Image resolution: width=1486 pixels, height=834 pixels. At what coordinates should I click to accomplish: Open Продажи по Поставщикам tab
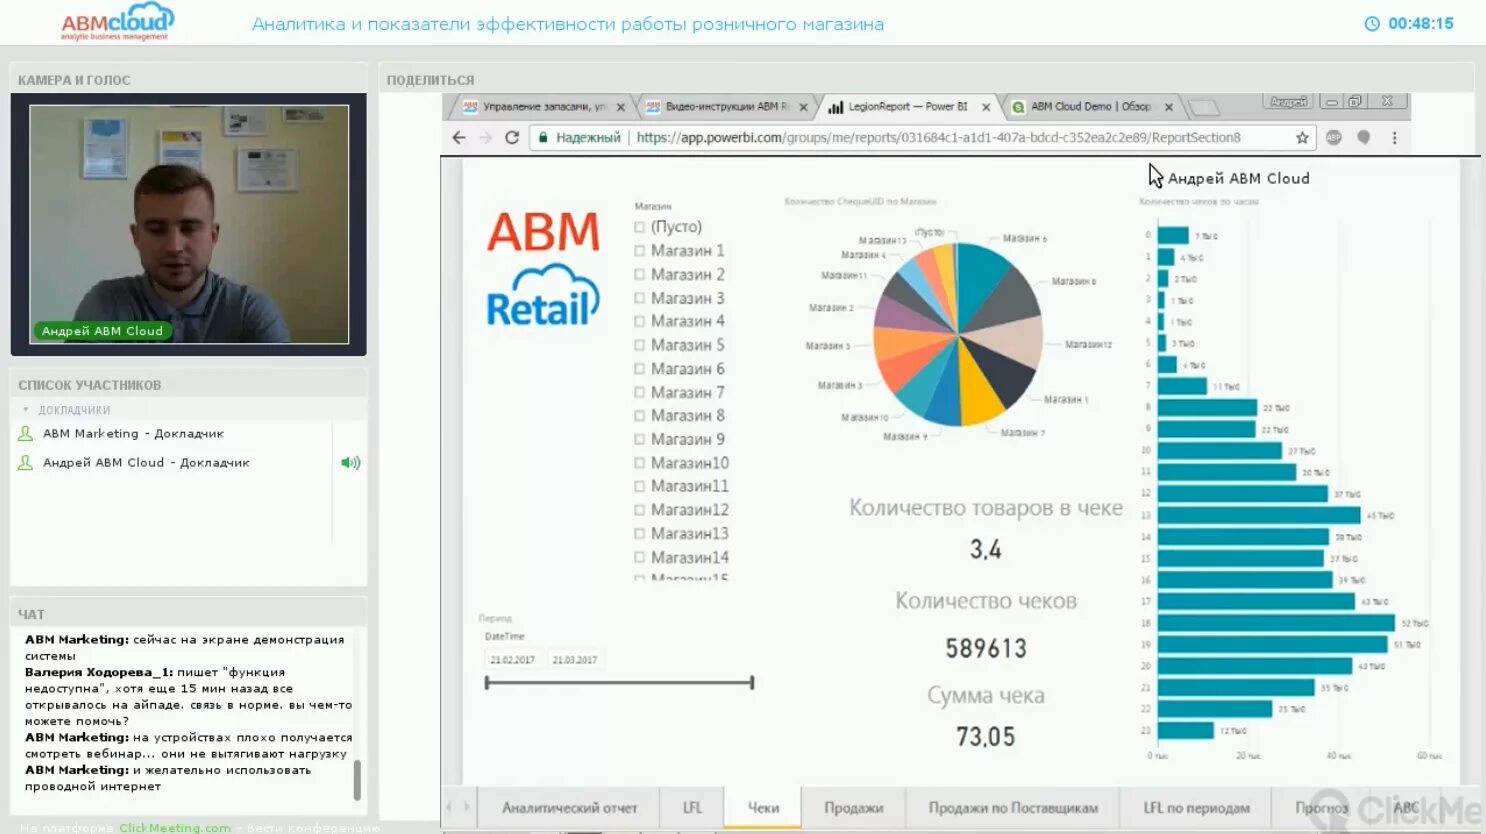(1013, 808)
